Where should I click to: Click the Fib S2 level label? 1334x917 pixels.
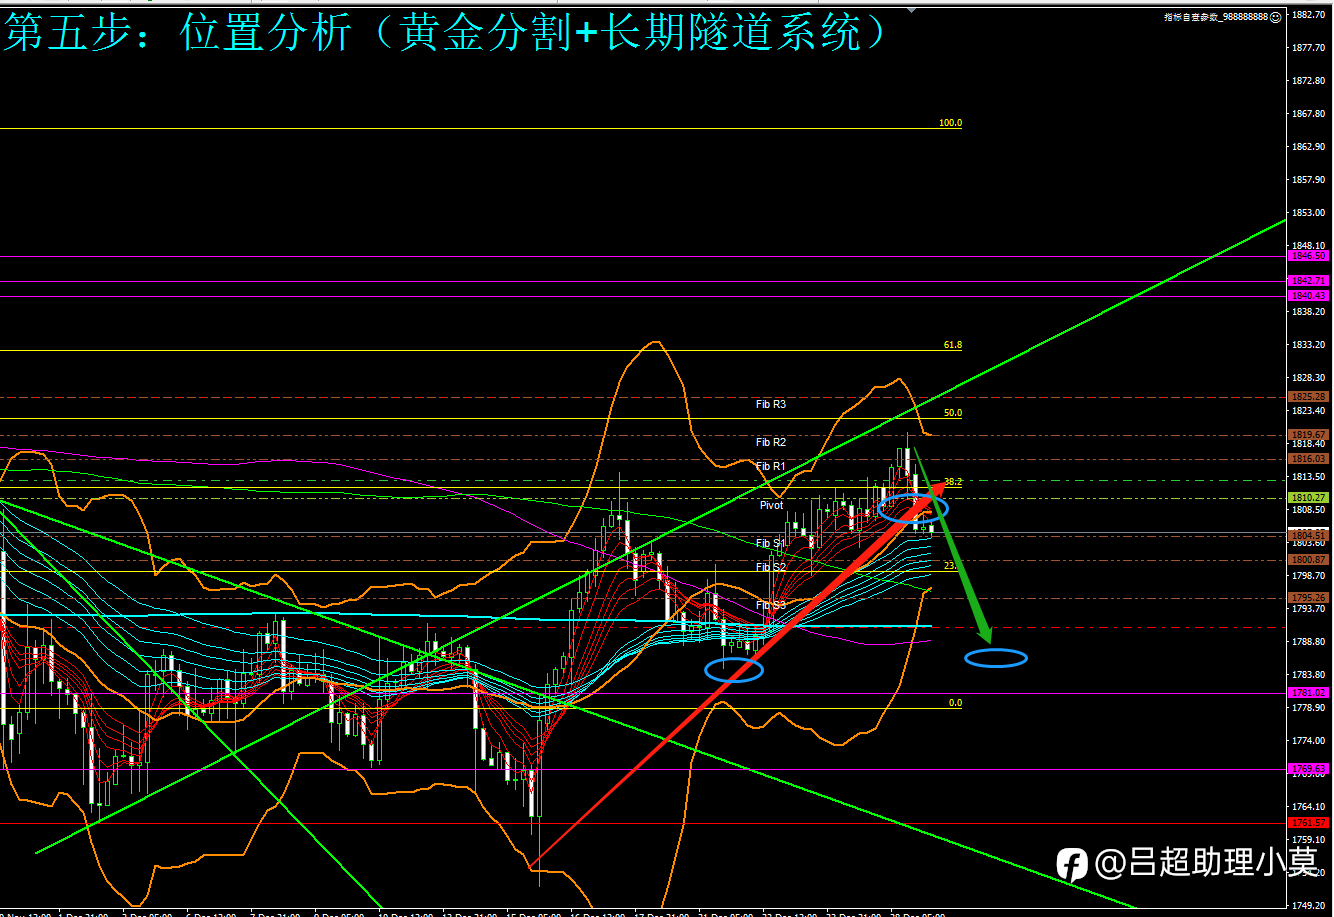coord(770,568)
